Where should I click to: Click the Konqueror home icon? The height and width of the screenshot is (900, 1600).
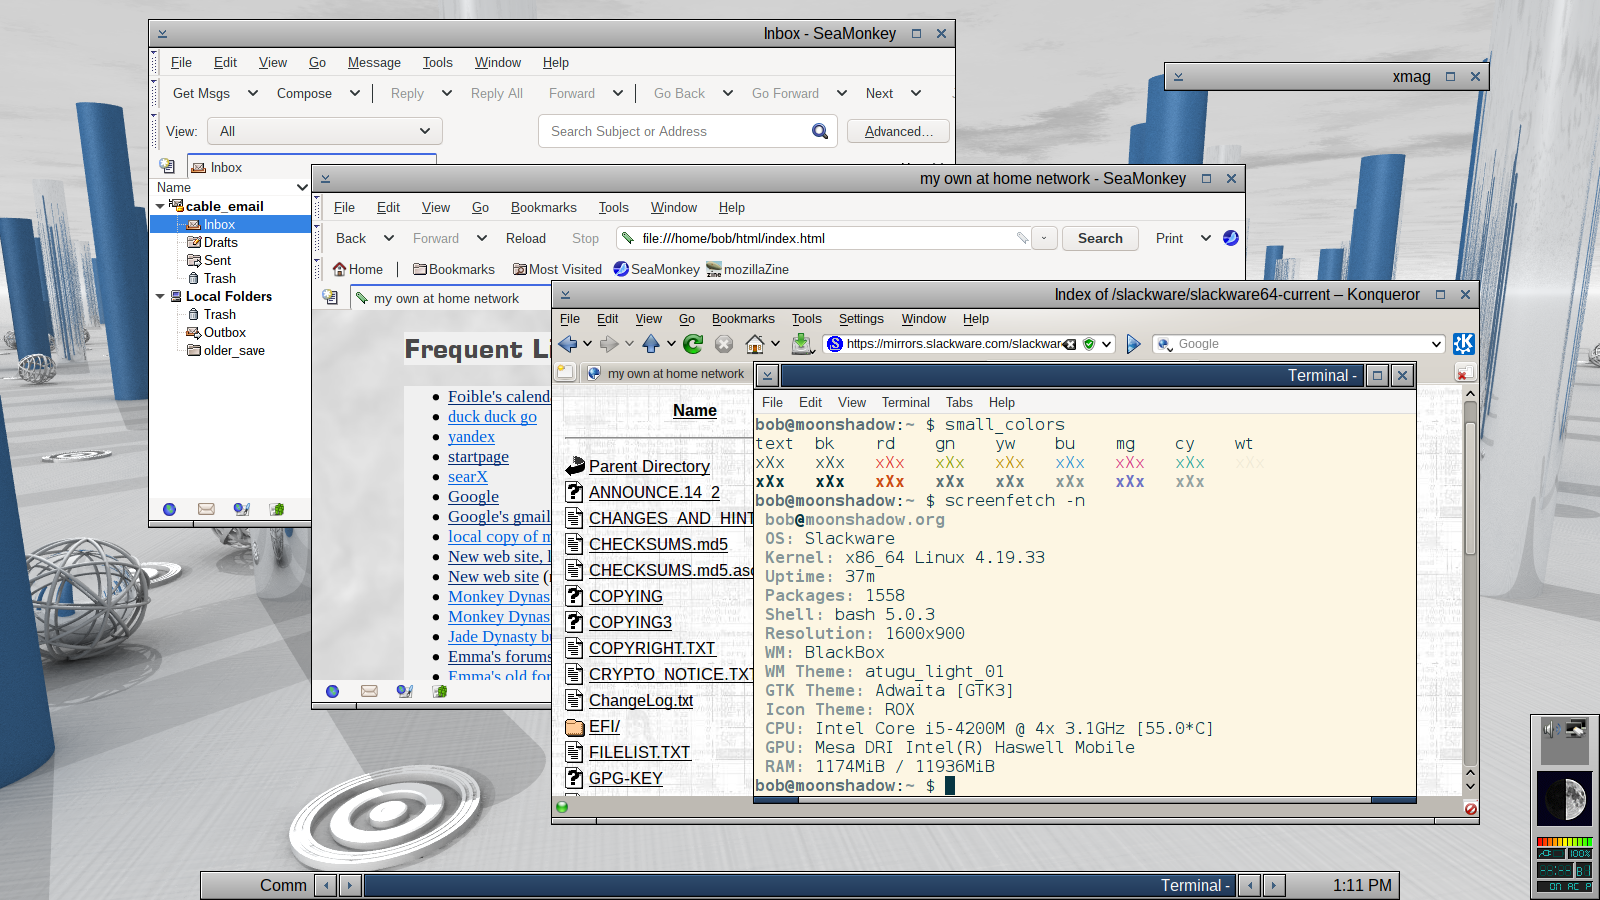[x=755, y=344]
